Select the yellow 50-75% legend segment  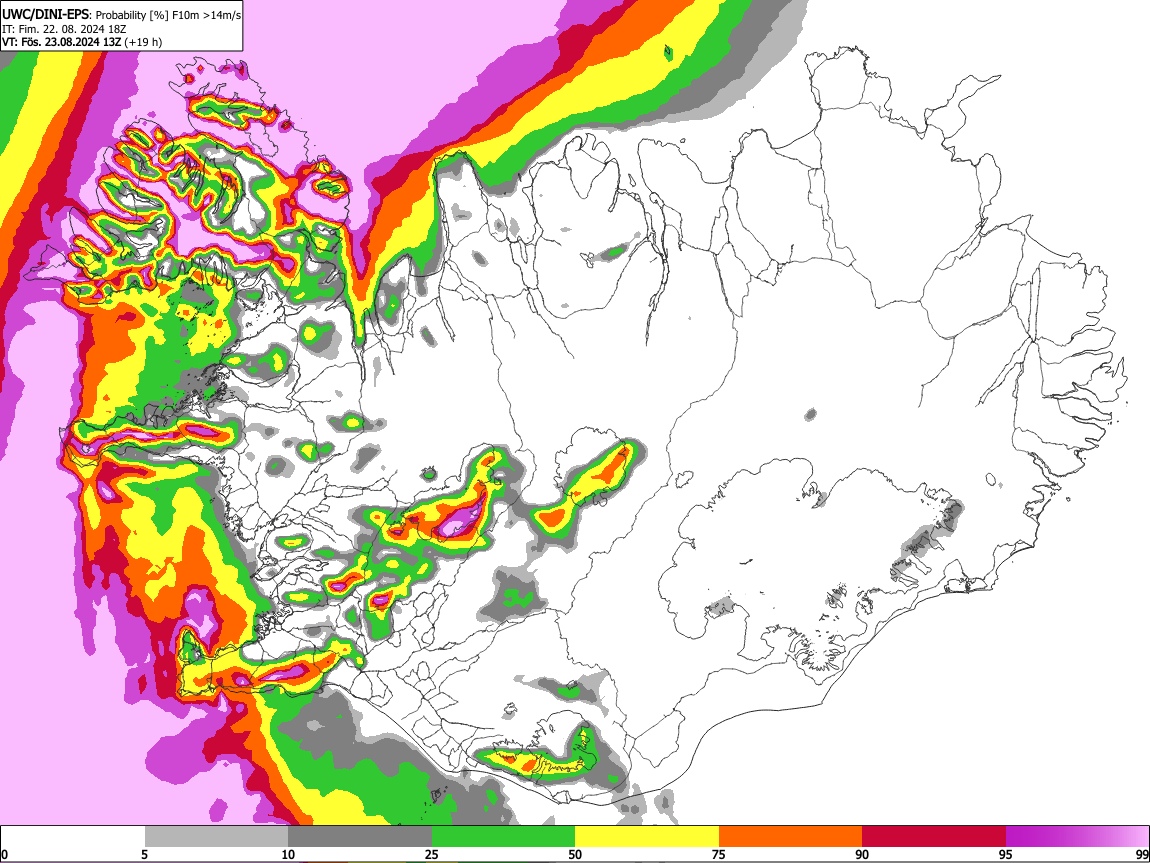coord(647,837)
